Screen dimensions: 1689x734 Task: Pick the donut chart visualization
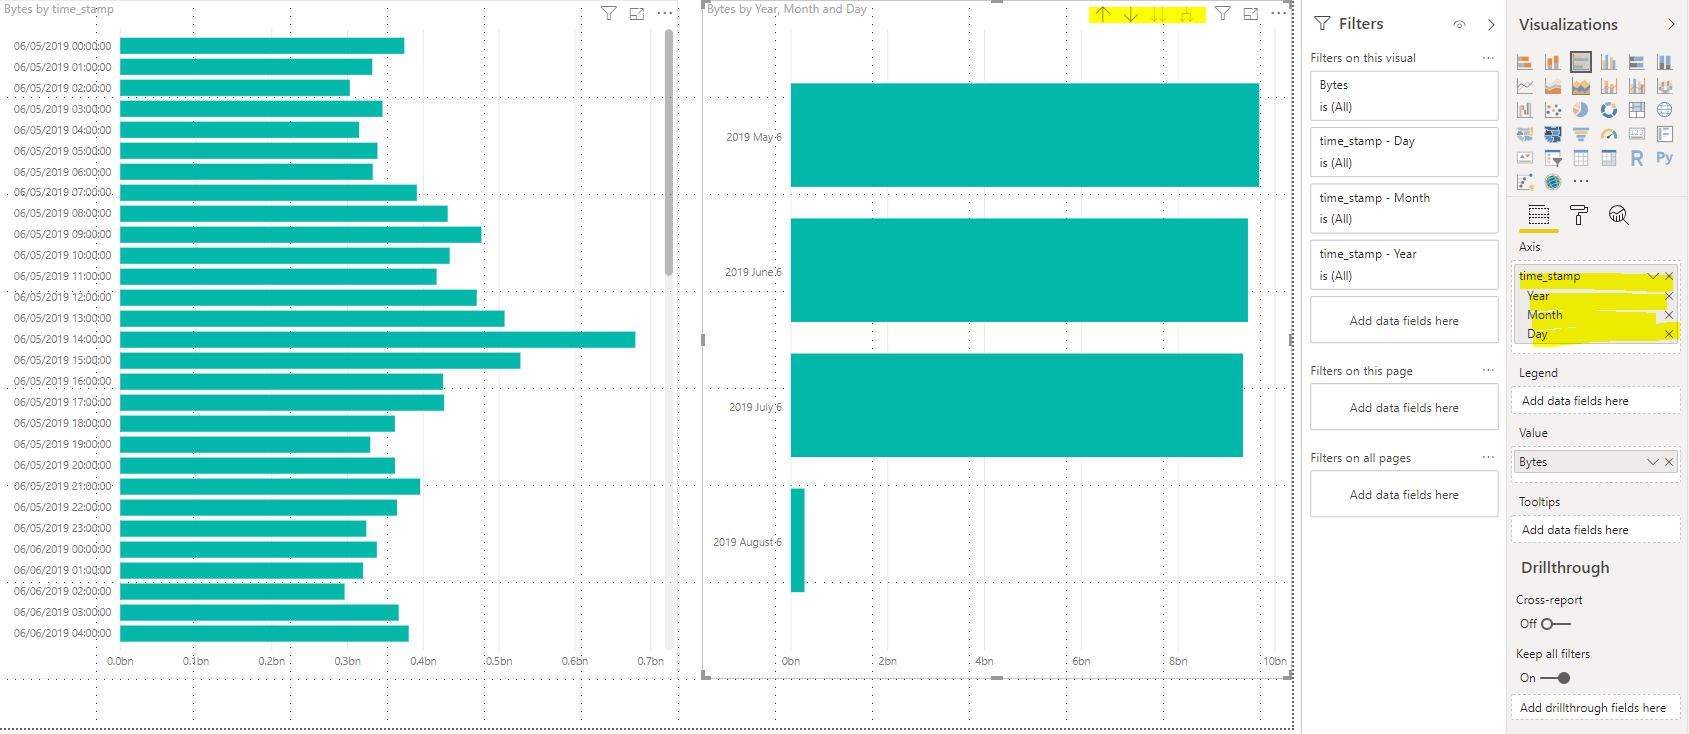[1608, 110]
